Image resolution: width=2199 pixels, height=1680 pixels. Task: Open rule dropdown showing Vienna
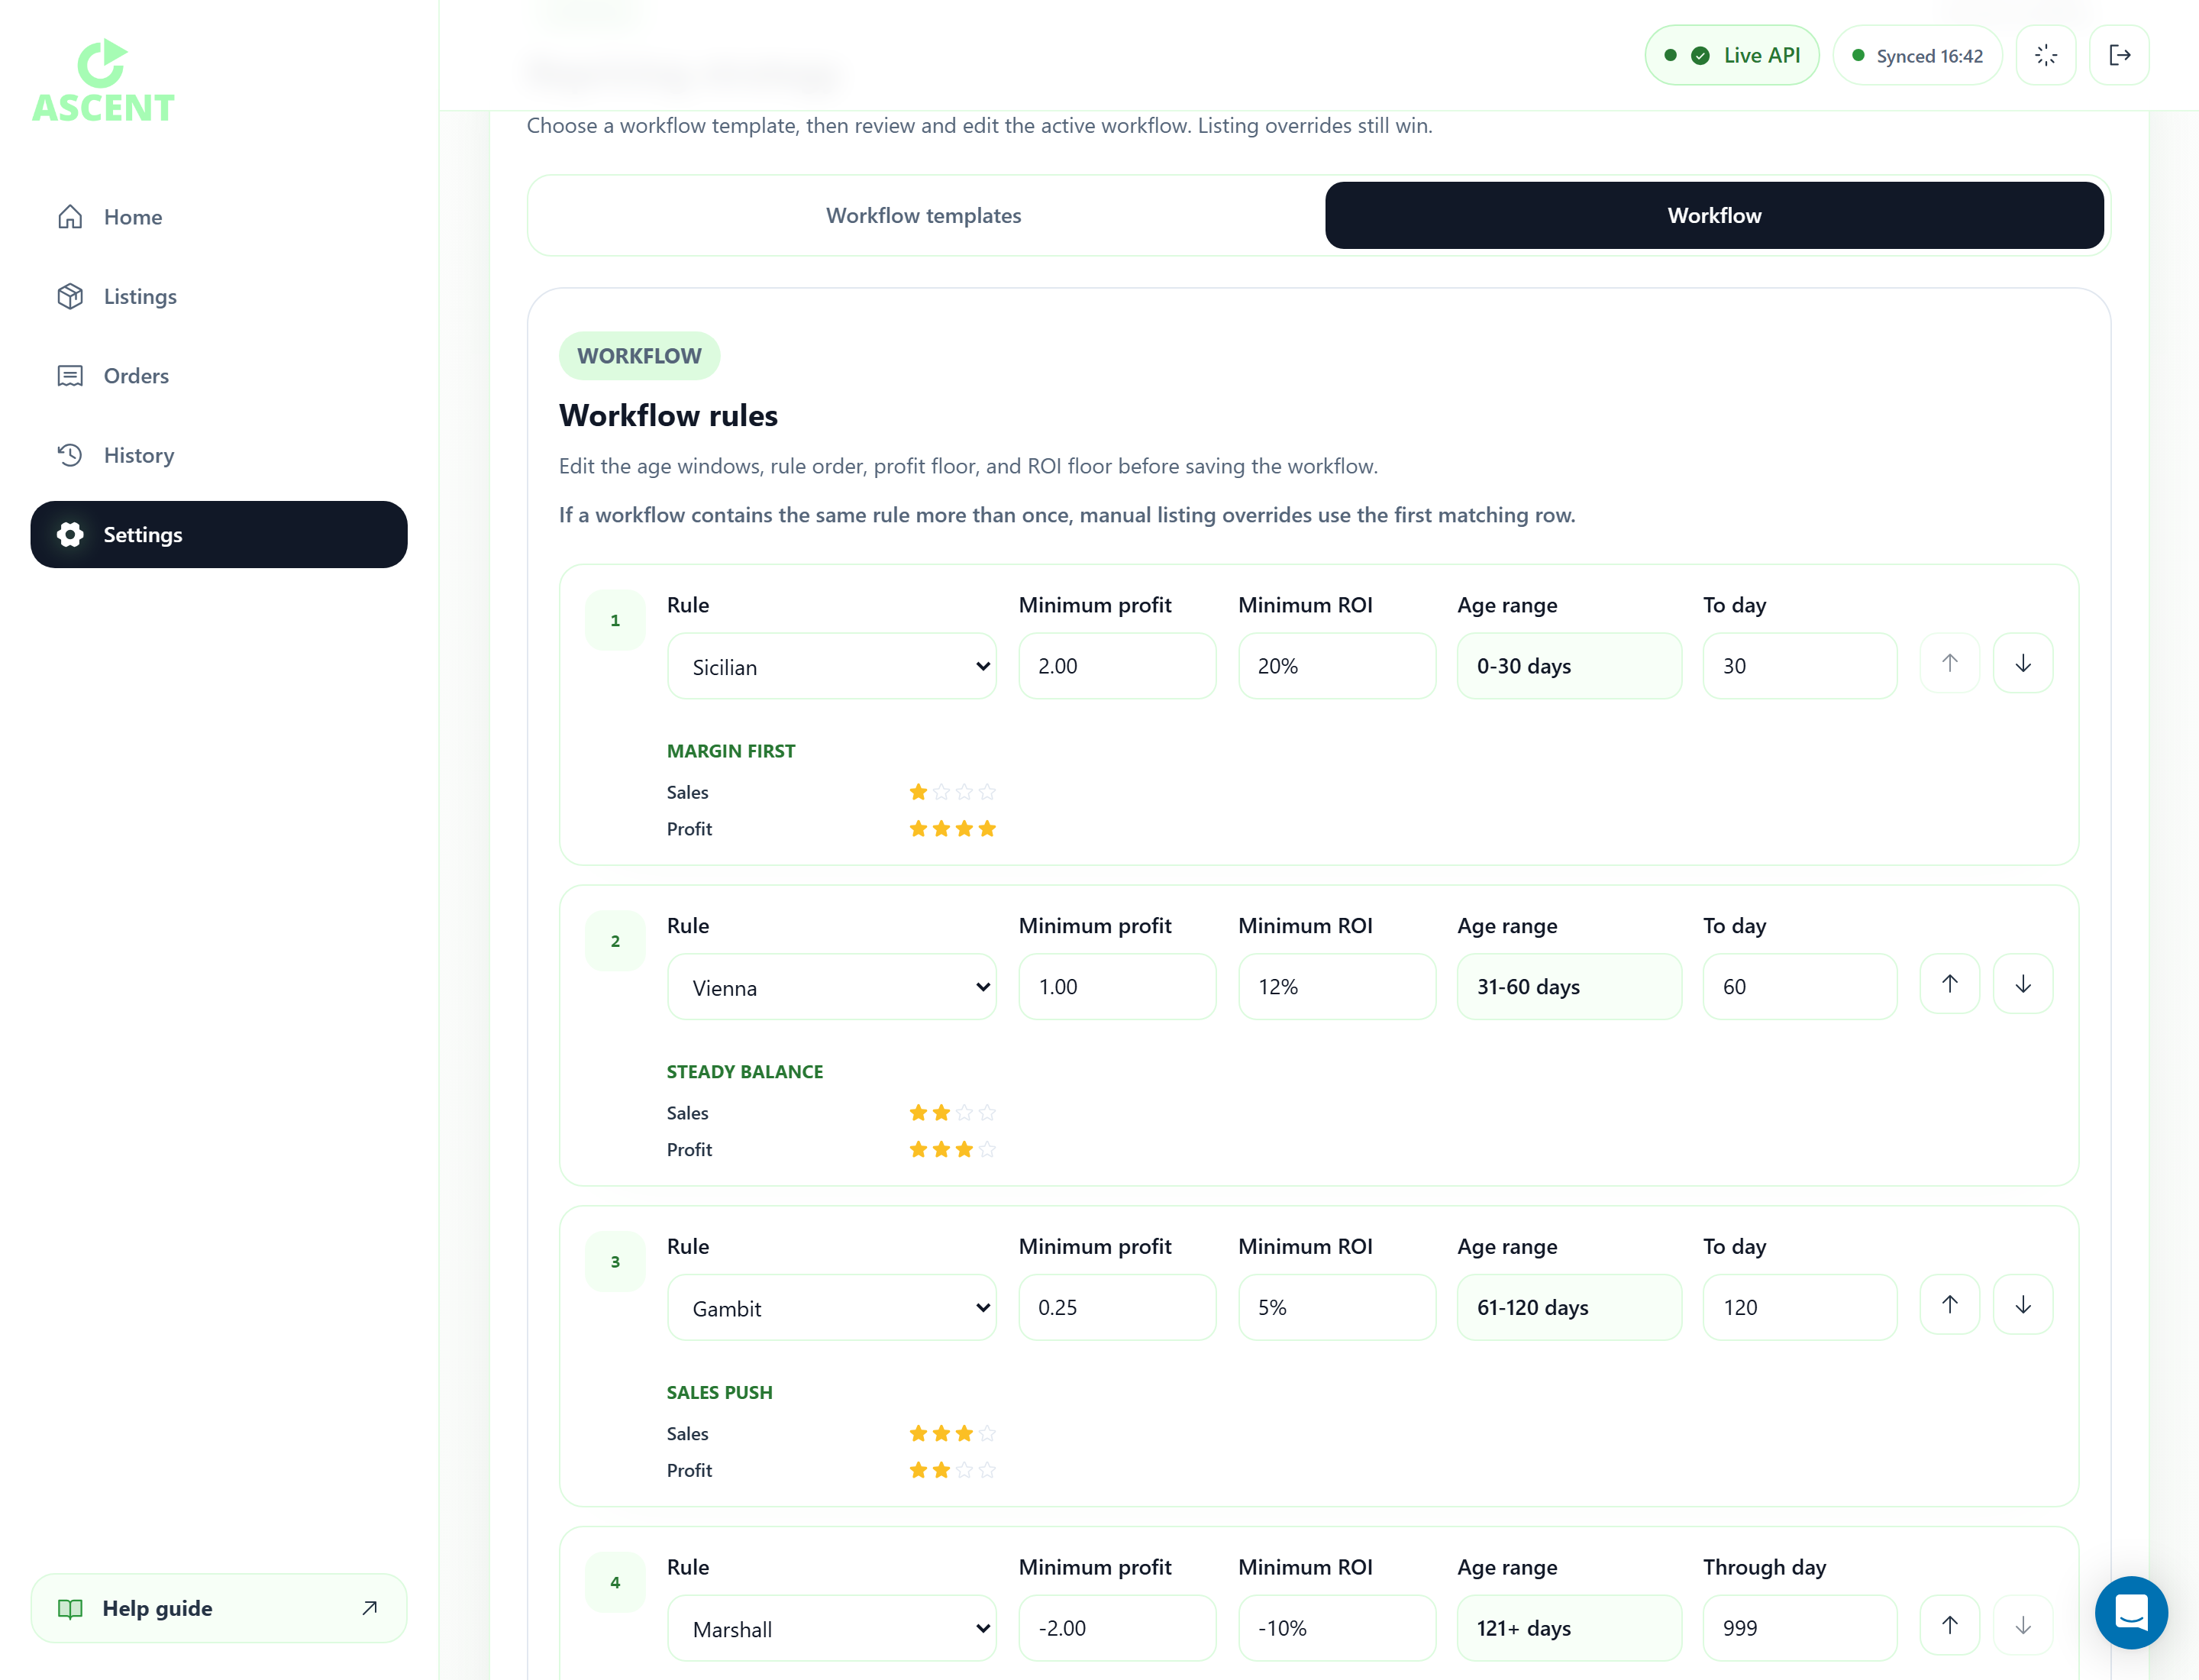tap(832, 987)
